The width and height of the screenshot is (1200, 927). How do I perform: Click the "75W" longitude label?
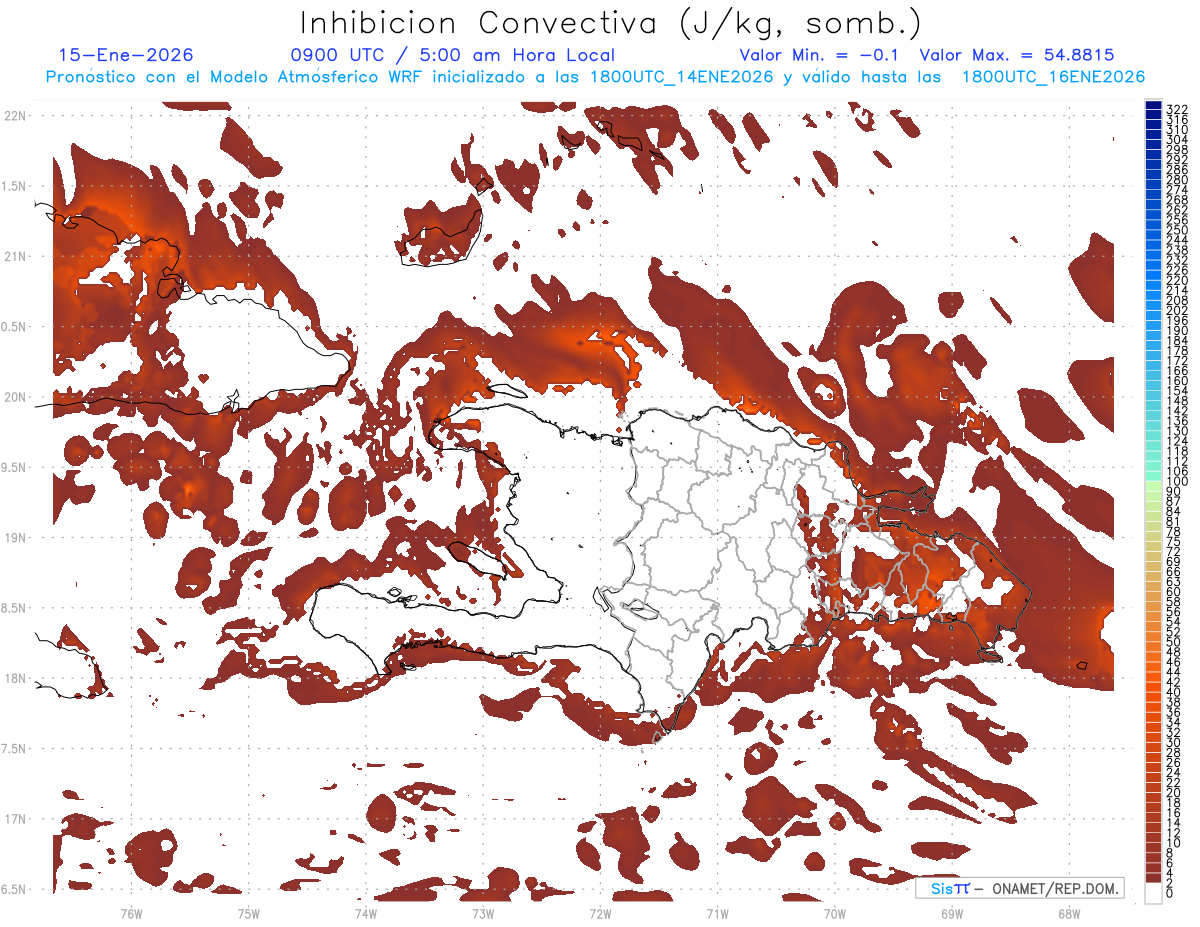pos(249,913)
